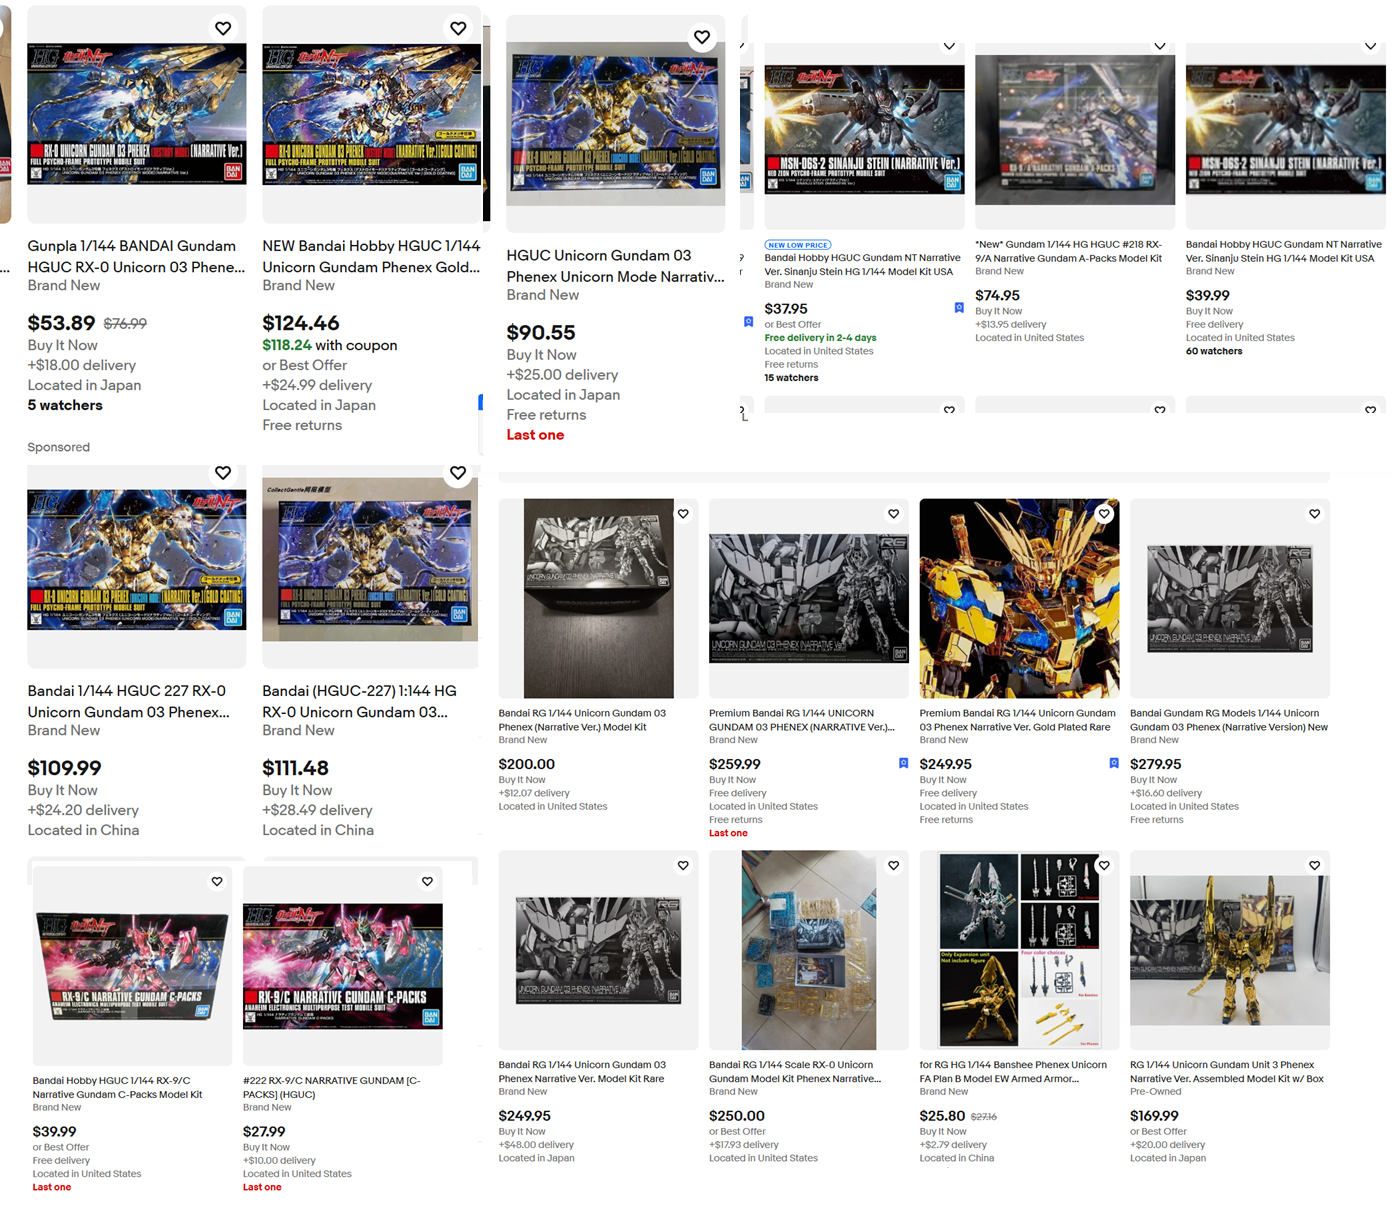
Task: View the $74.95 Narrative Gundam A-Packs photo
Action: pos(1075,129)
